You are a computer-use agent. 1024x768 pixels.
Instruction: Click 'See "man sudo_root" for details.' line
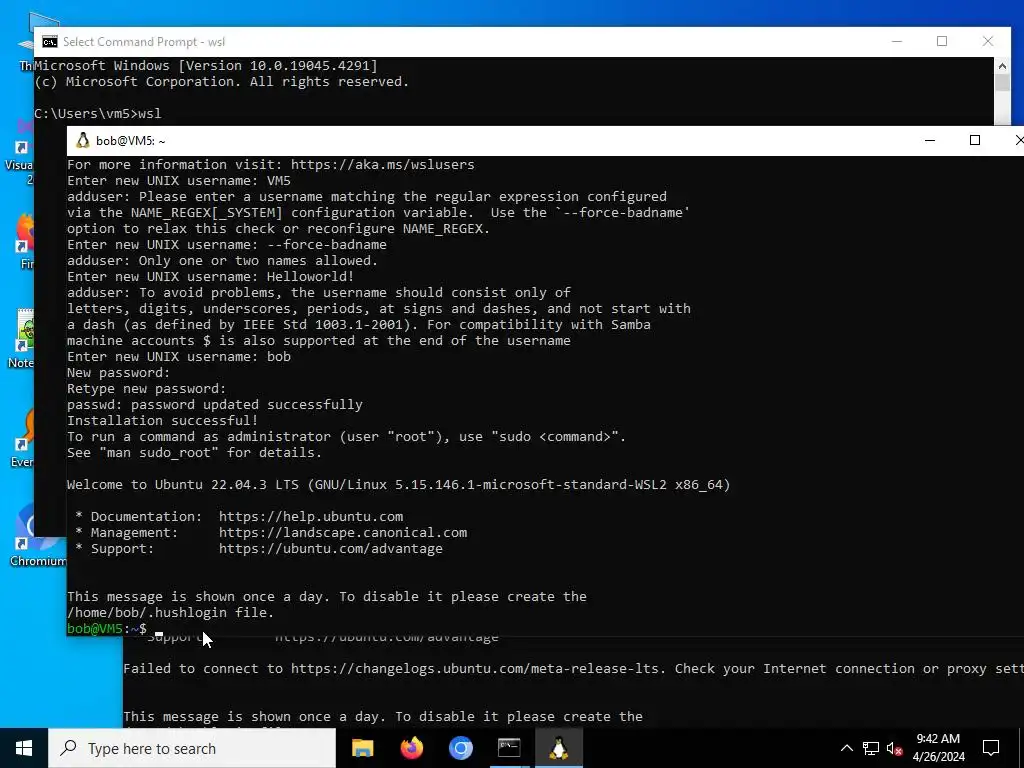[x=195, y=453]
